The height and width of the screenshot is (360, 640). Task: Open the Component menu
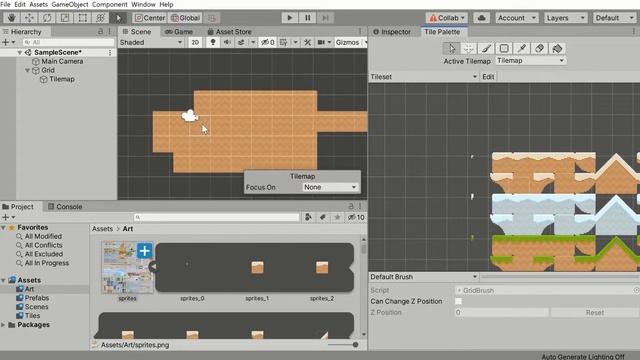click(x=110, y=4)
